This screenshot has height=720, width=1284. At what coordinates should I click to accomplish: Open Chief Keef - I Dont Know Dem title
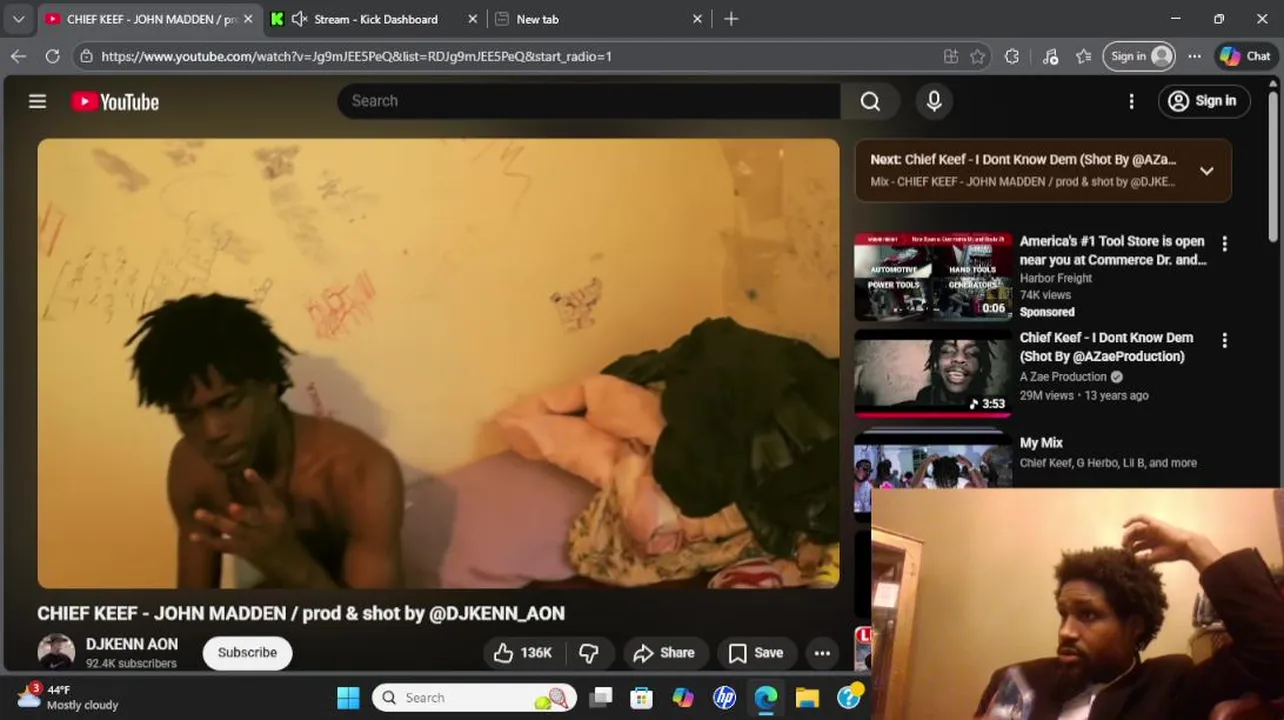(1106, 347)
